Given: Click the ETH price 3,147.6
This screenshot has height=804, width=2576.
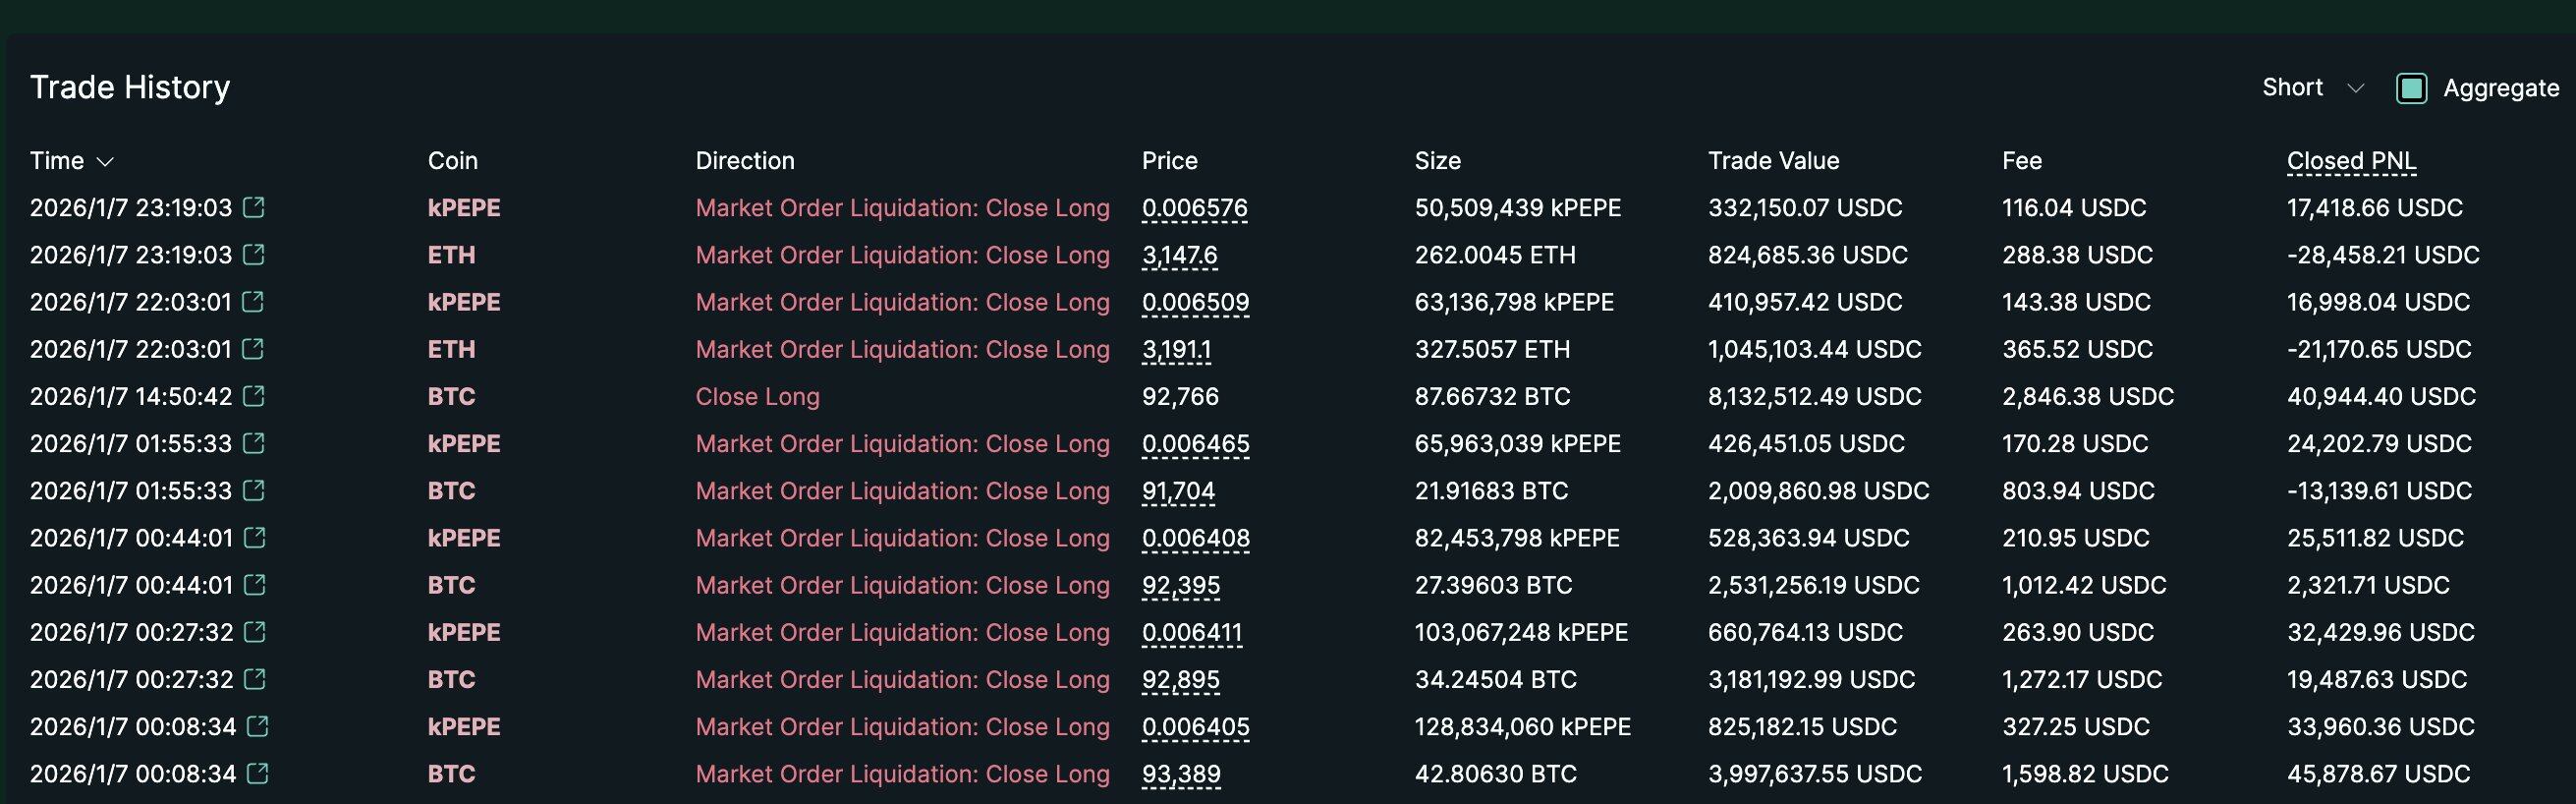Looking at the screenshot, I should coord(1179,255).
